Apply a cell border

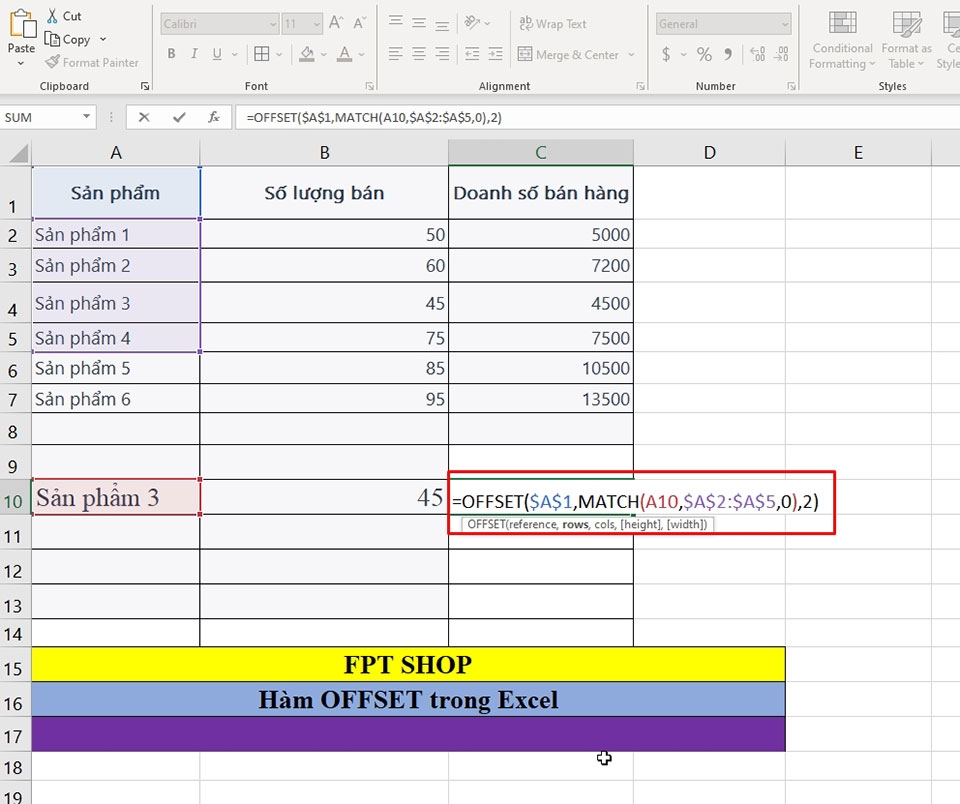[261, 54]
